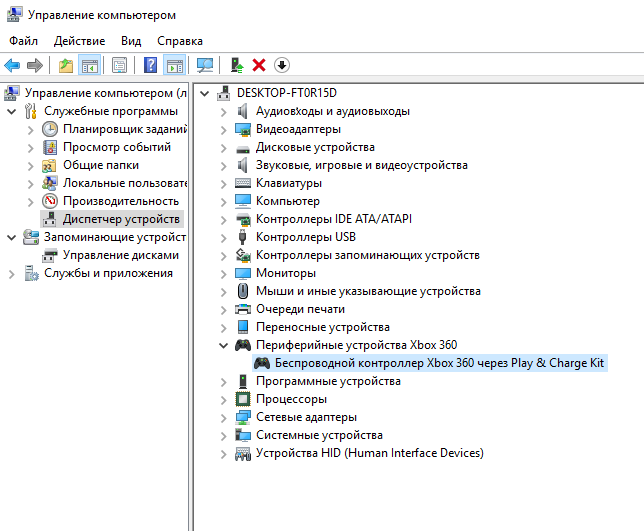
Task: Click the Контроллеры USB plug icon
Action: pos(243,237)
